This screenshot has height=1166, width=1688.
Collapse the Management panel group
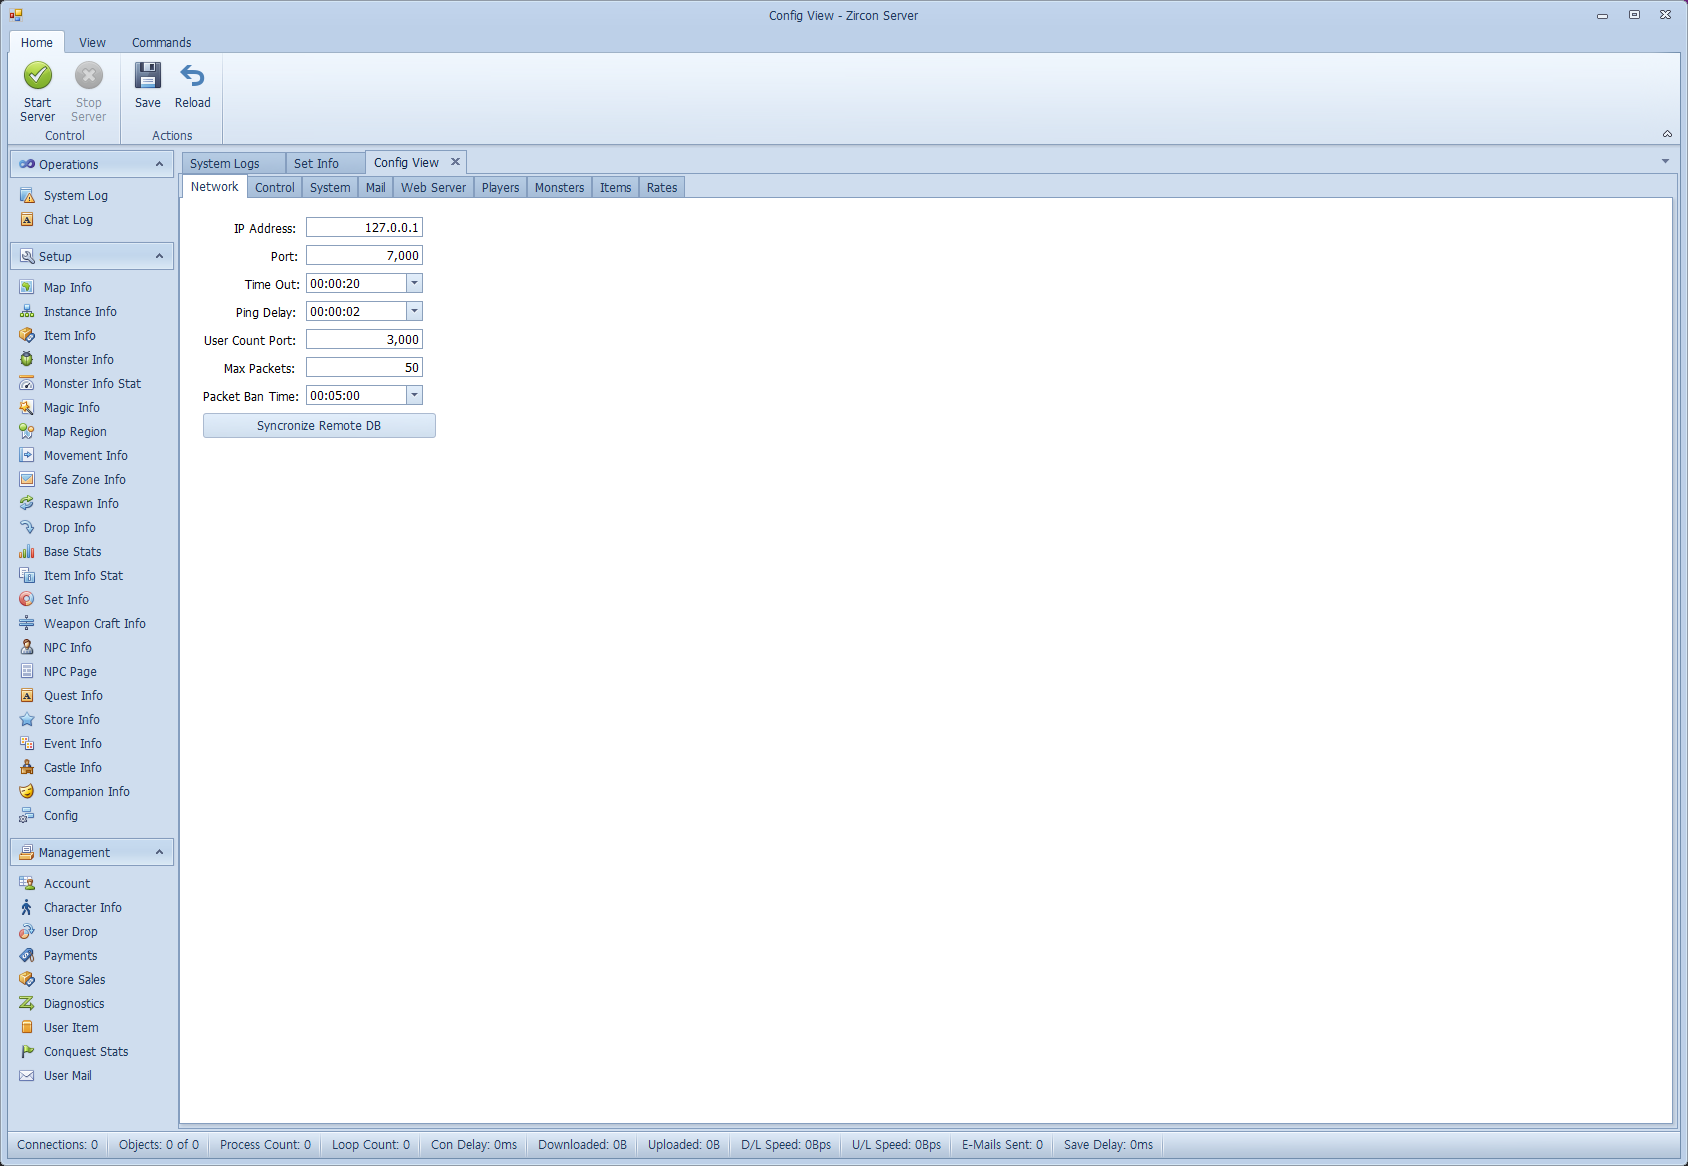[x=159, y=852]
